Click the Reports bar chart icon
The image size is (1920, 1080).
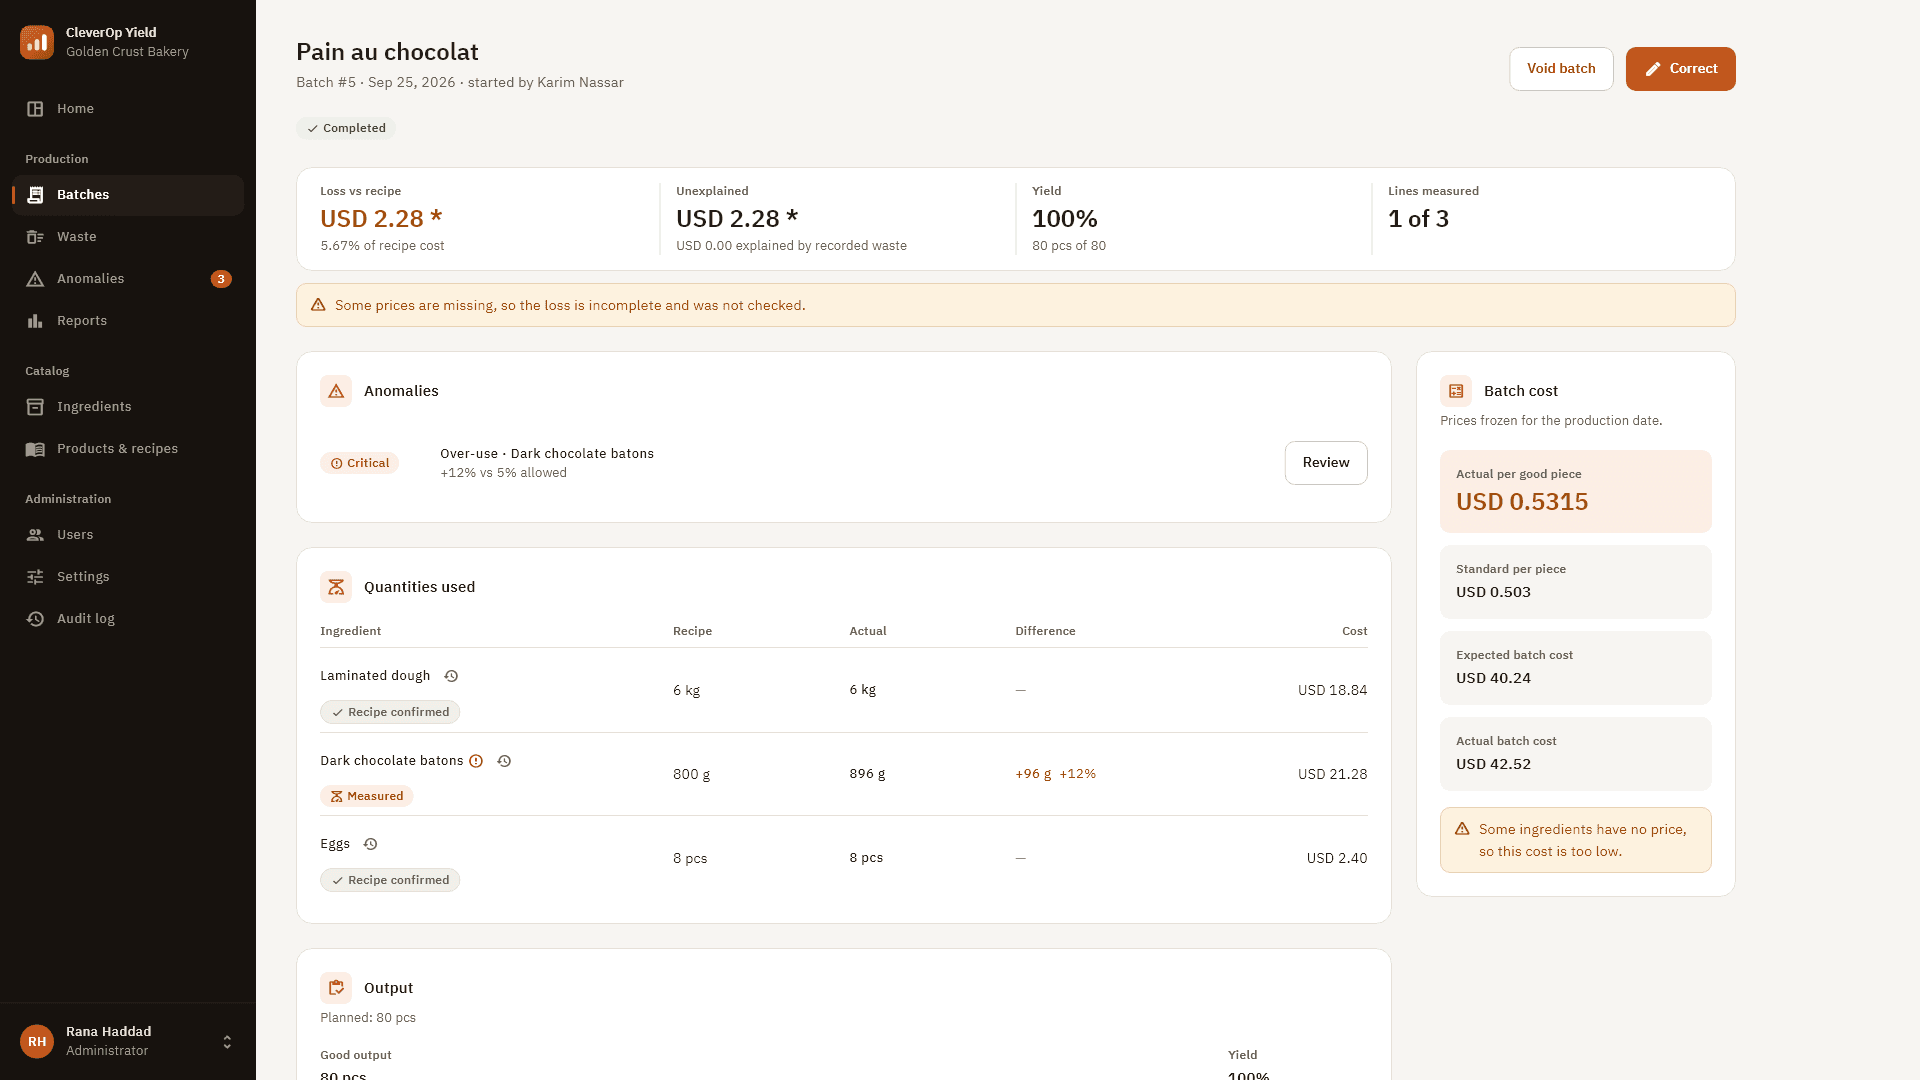coord(35,321)
